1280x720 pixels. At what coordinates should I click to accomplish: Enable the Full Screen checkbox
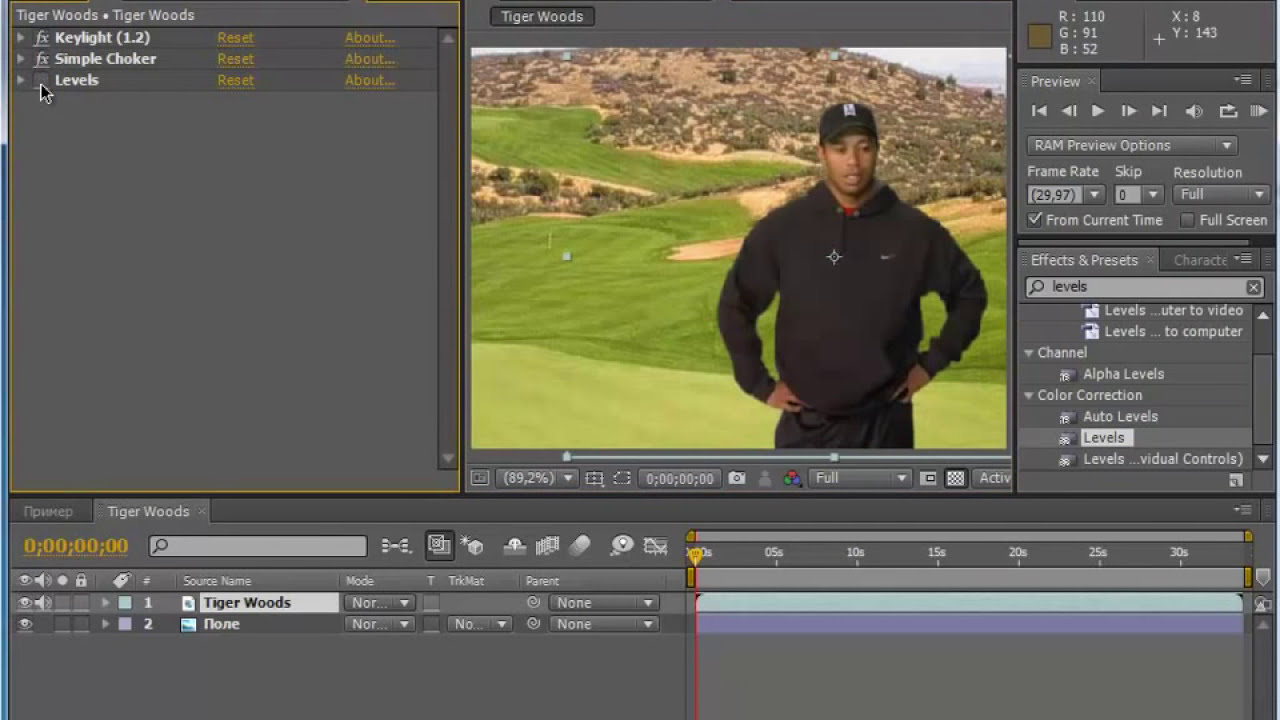(x=1187, y=220)
